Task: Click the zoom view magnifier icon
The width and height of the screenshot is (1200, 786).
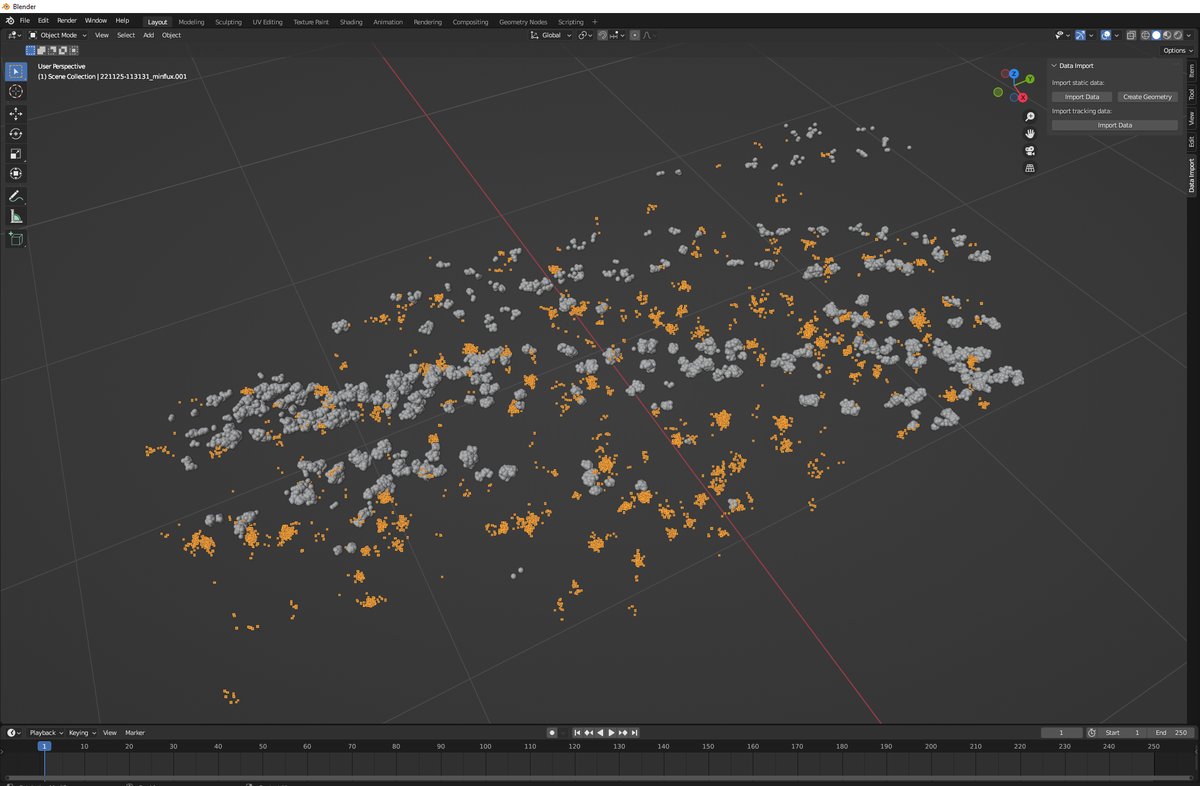Action: (x=1030, y=117)
